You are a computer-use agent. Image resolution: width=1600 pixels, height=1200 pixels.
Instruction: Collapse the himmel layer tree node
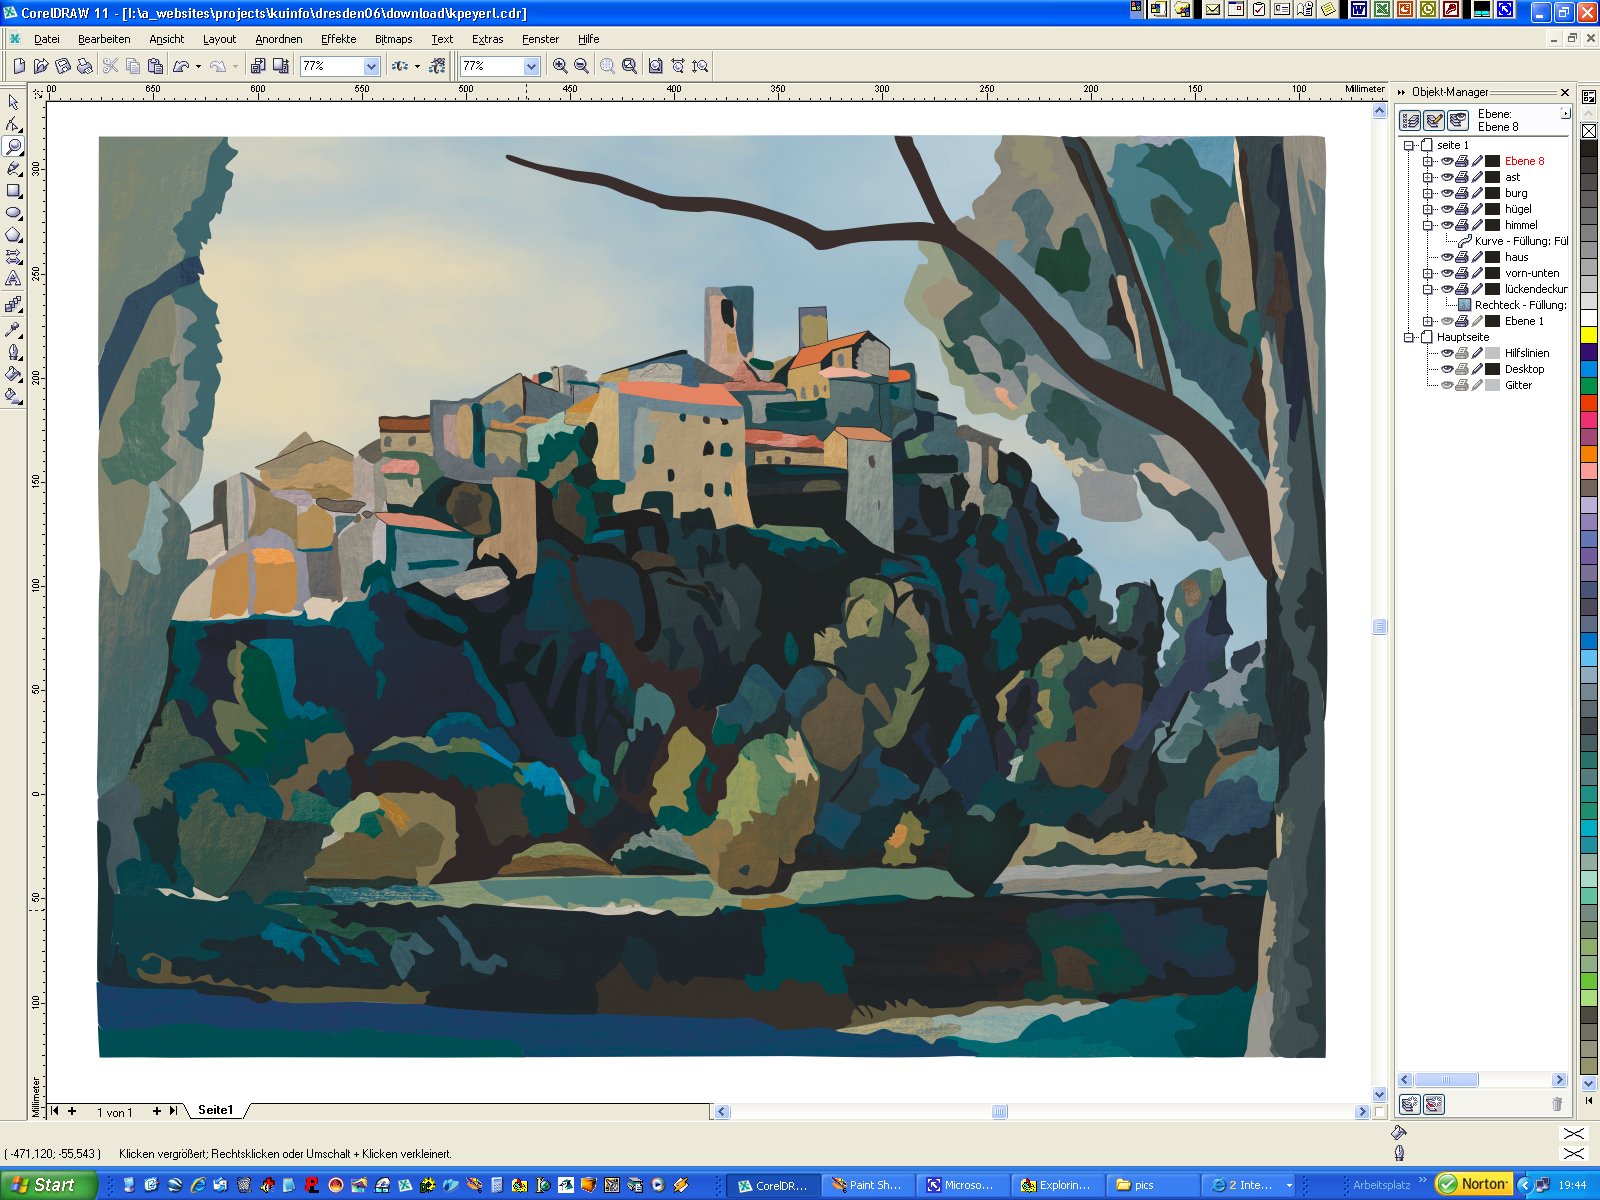(1428, 225)
